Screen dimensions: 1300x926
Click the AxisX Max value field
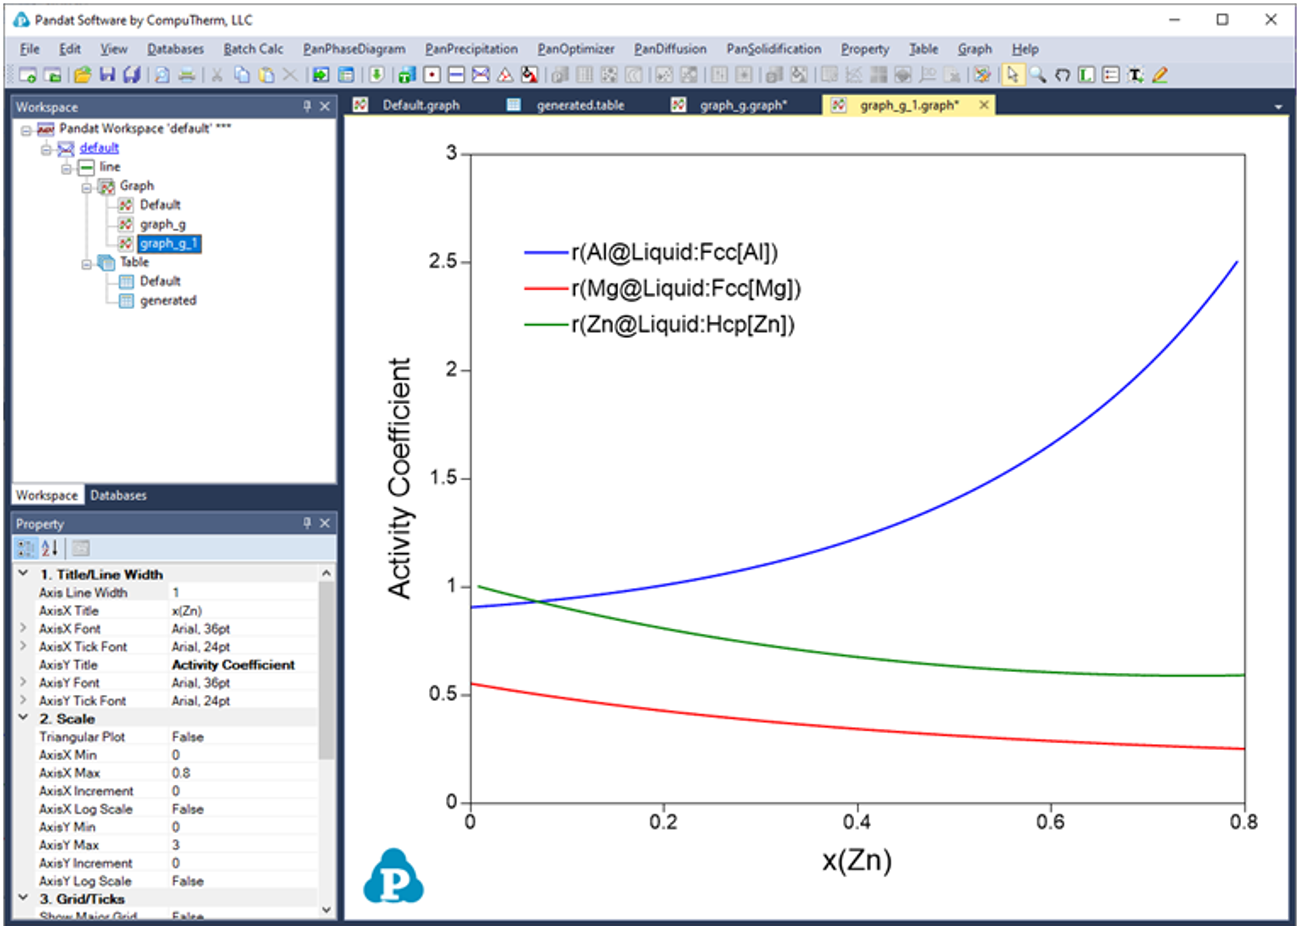click(240, 773)
